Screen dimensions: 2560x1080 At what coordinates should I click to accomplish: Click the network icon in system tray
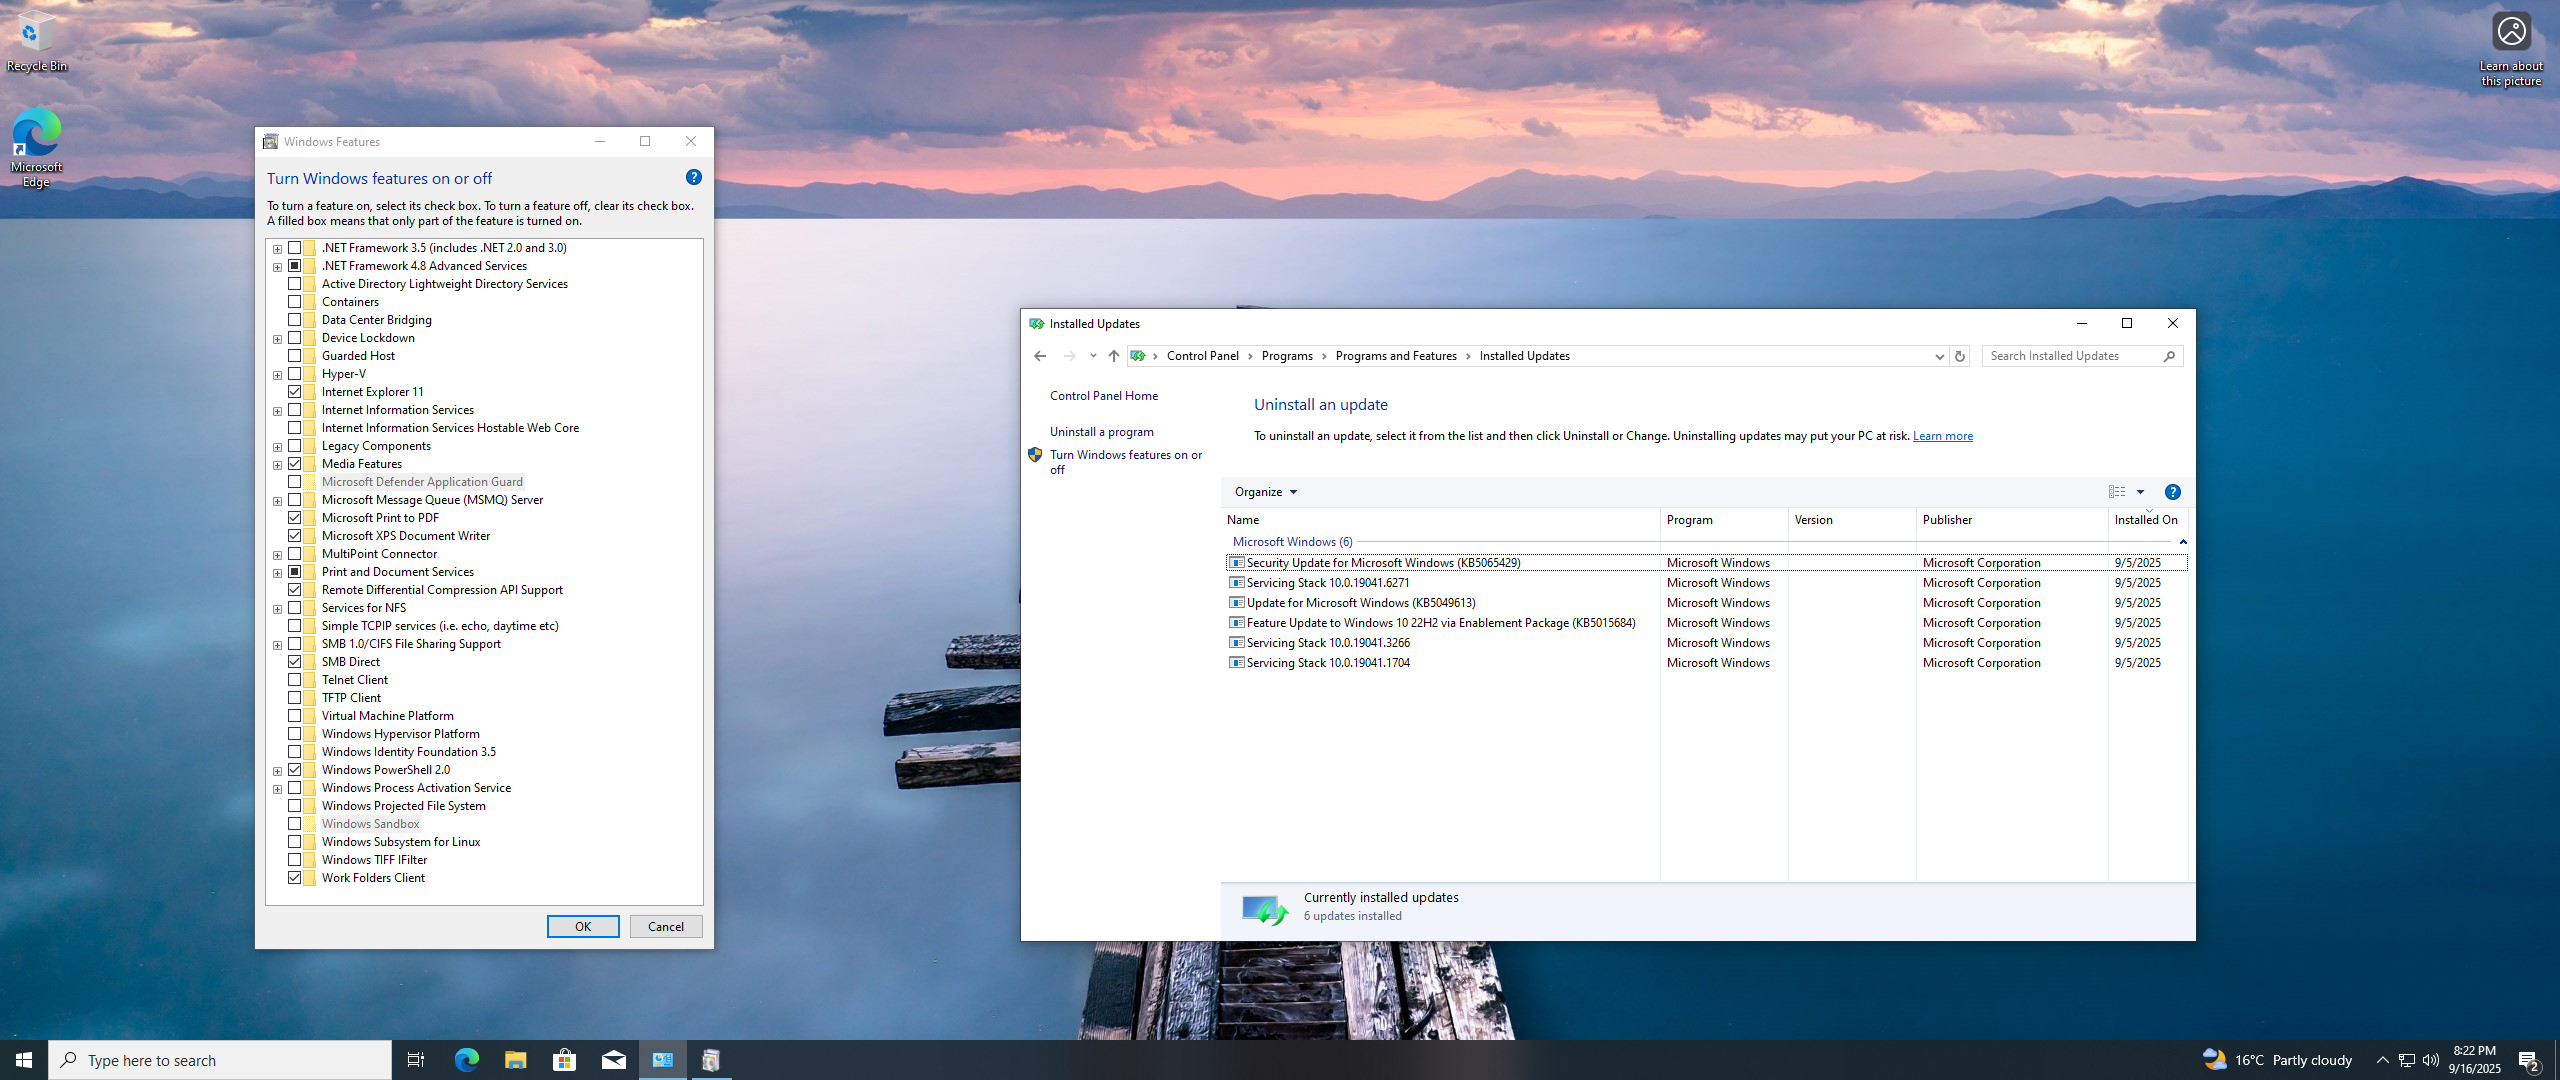pos(2406,1060)
